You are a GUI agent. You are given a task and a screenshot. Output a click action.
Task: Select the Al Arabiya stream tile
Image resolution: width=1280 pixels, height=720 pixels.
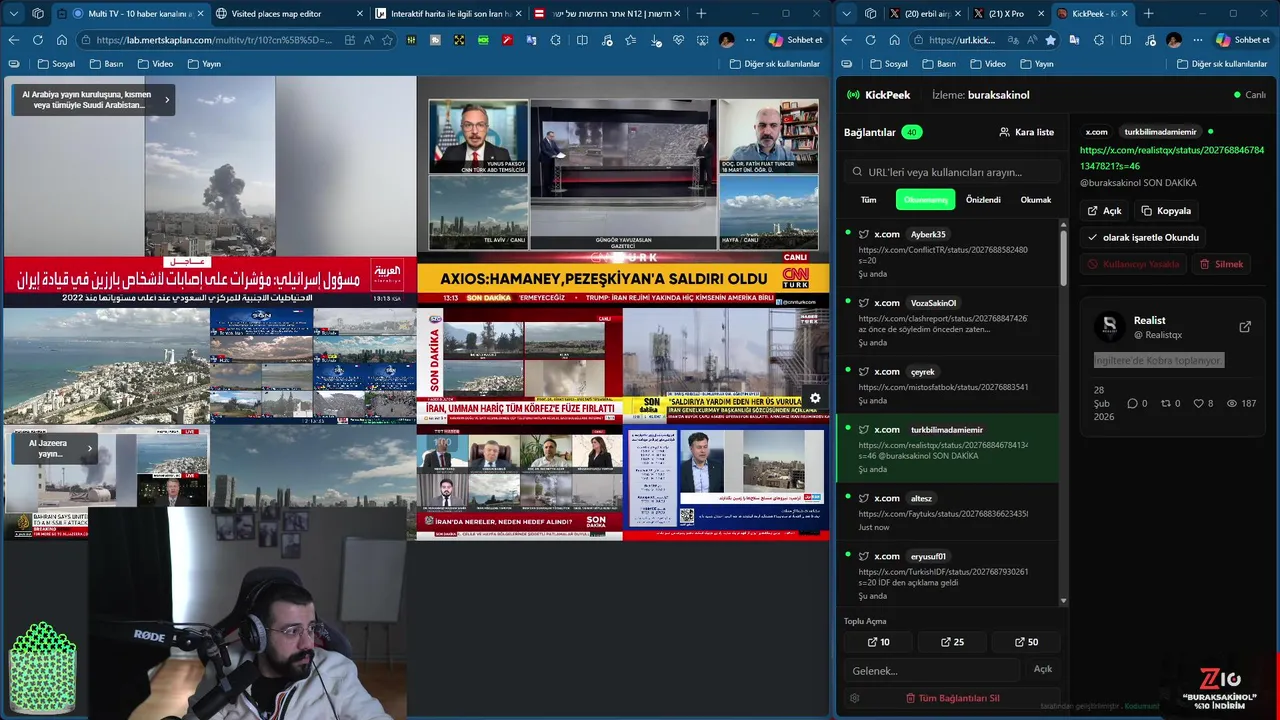point(209,190)
